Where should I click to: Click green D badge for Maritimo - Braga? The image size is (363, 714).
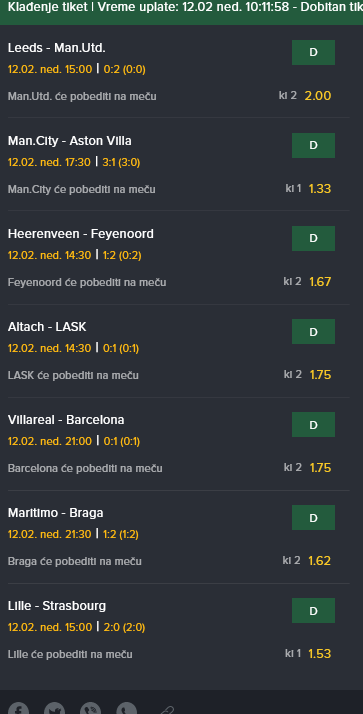pos(313,517)
